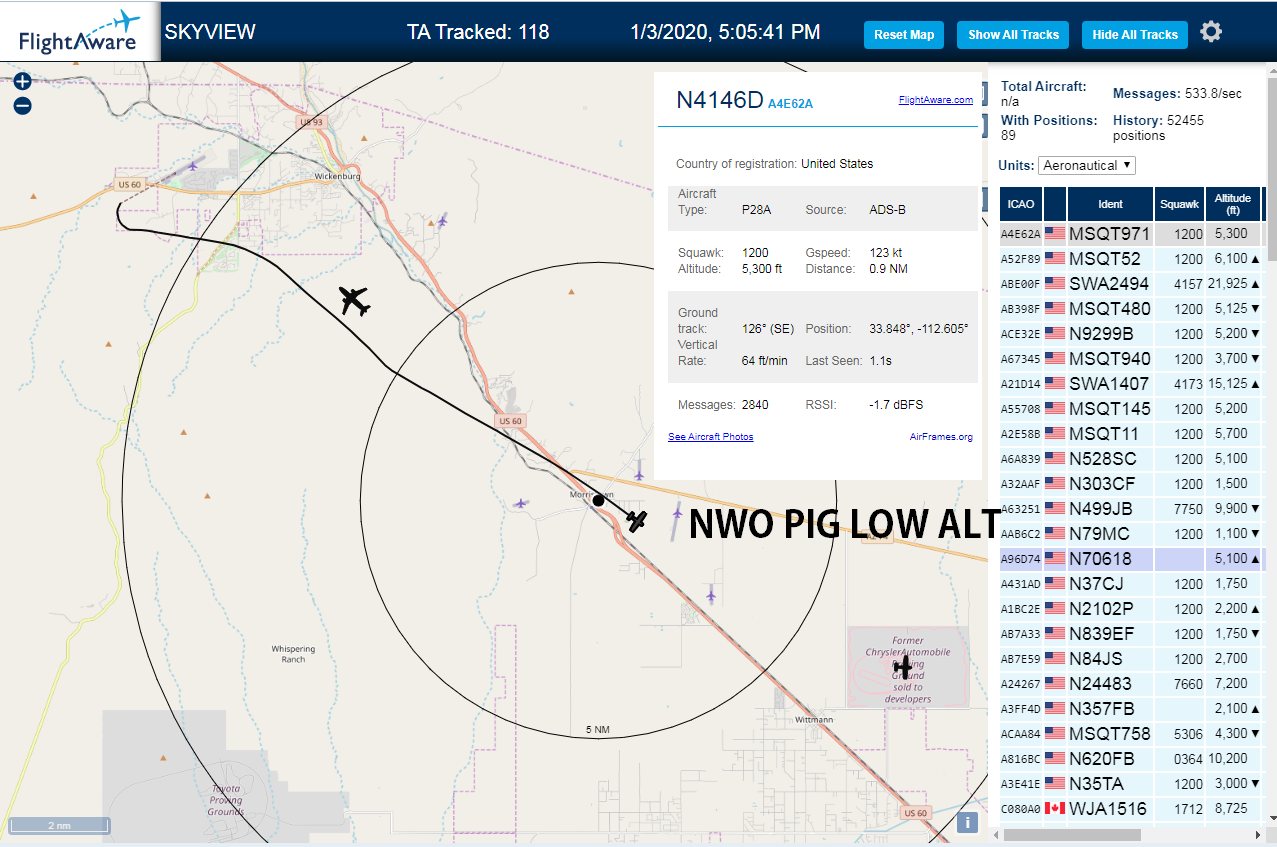Select the N528SC row
Viewport: 1277px width, 847px height.
coord(1132,459)
